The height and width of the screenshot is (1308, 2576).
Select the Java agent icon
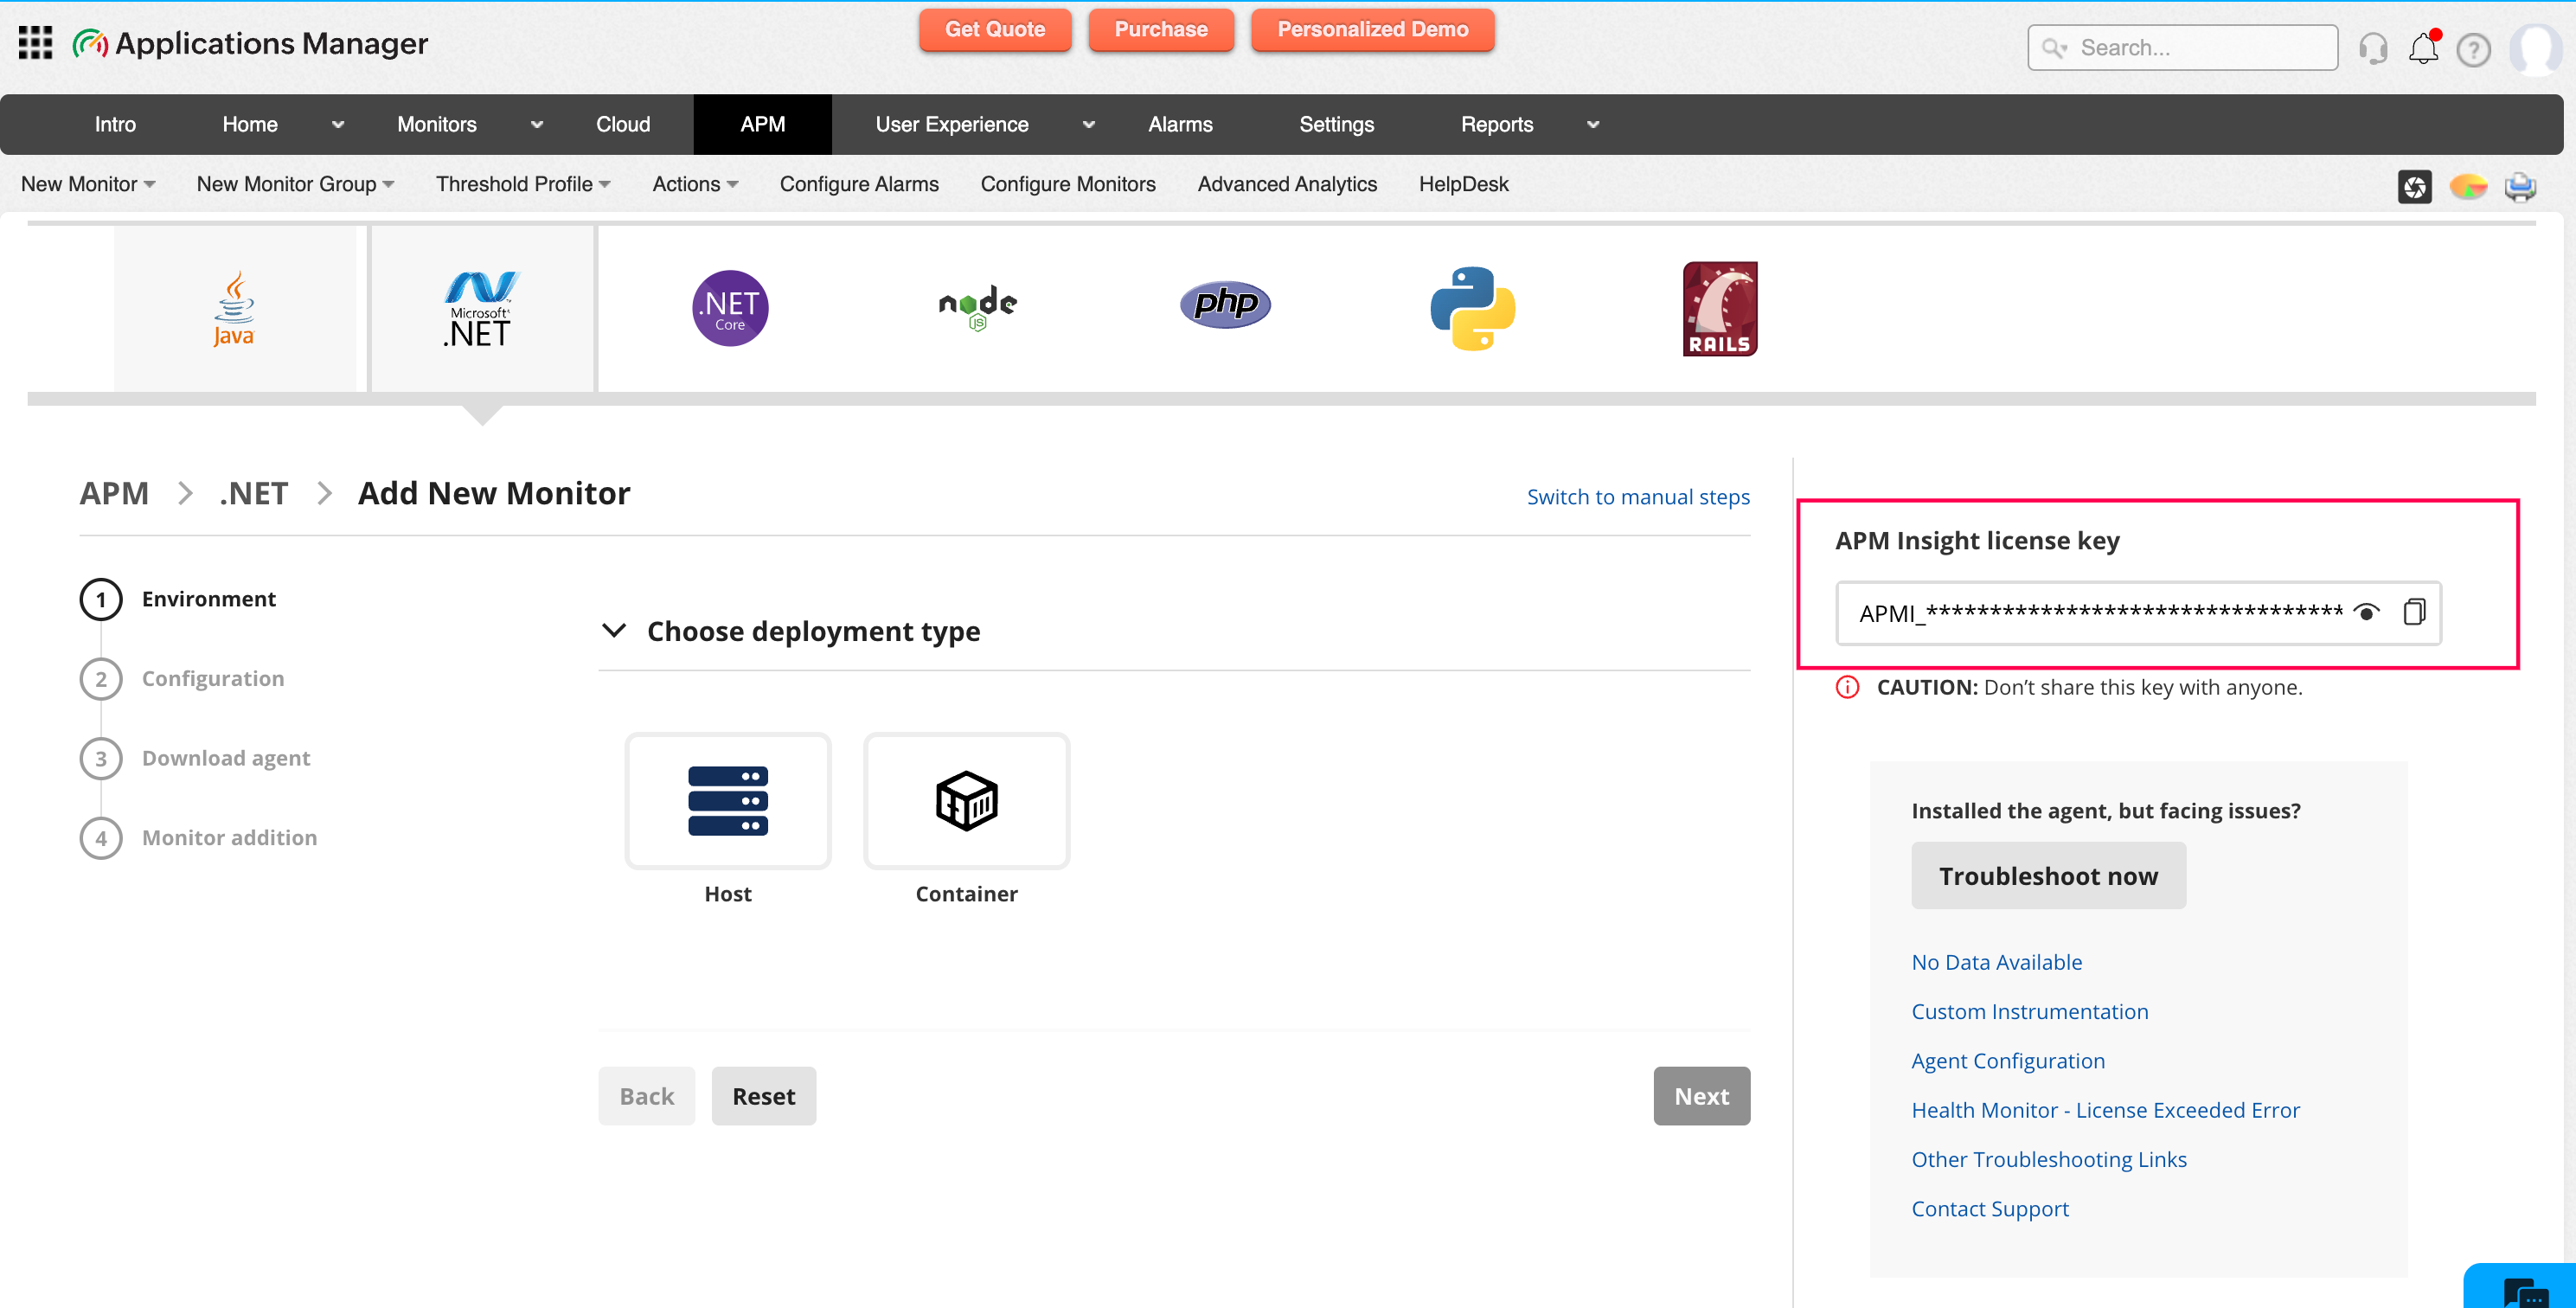(x=234, y=309)
